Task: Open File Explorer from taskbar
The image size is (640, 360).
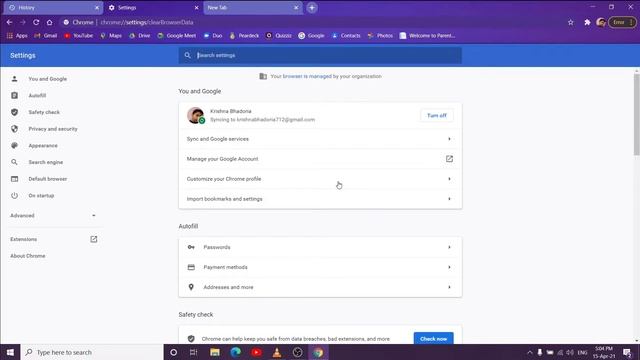Action: (x=215, y=352)
